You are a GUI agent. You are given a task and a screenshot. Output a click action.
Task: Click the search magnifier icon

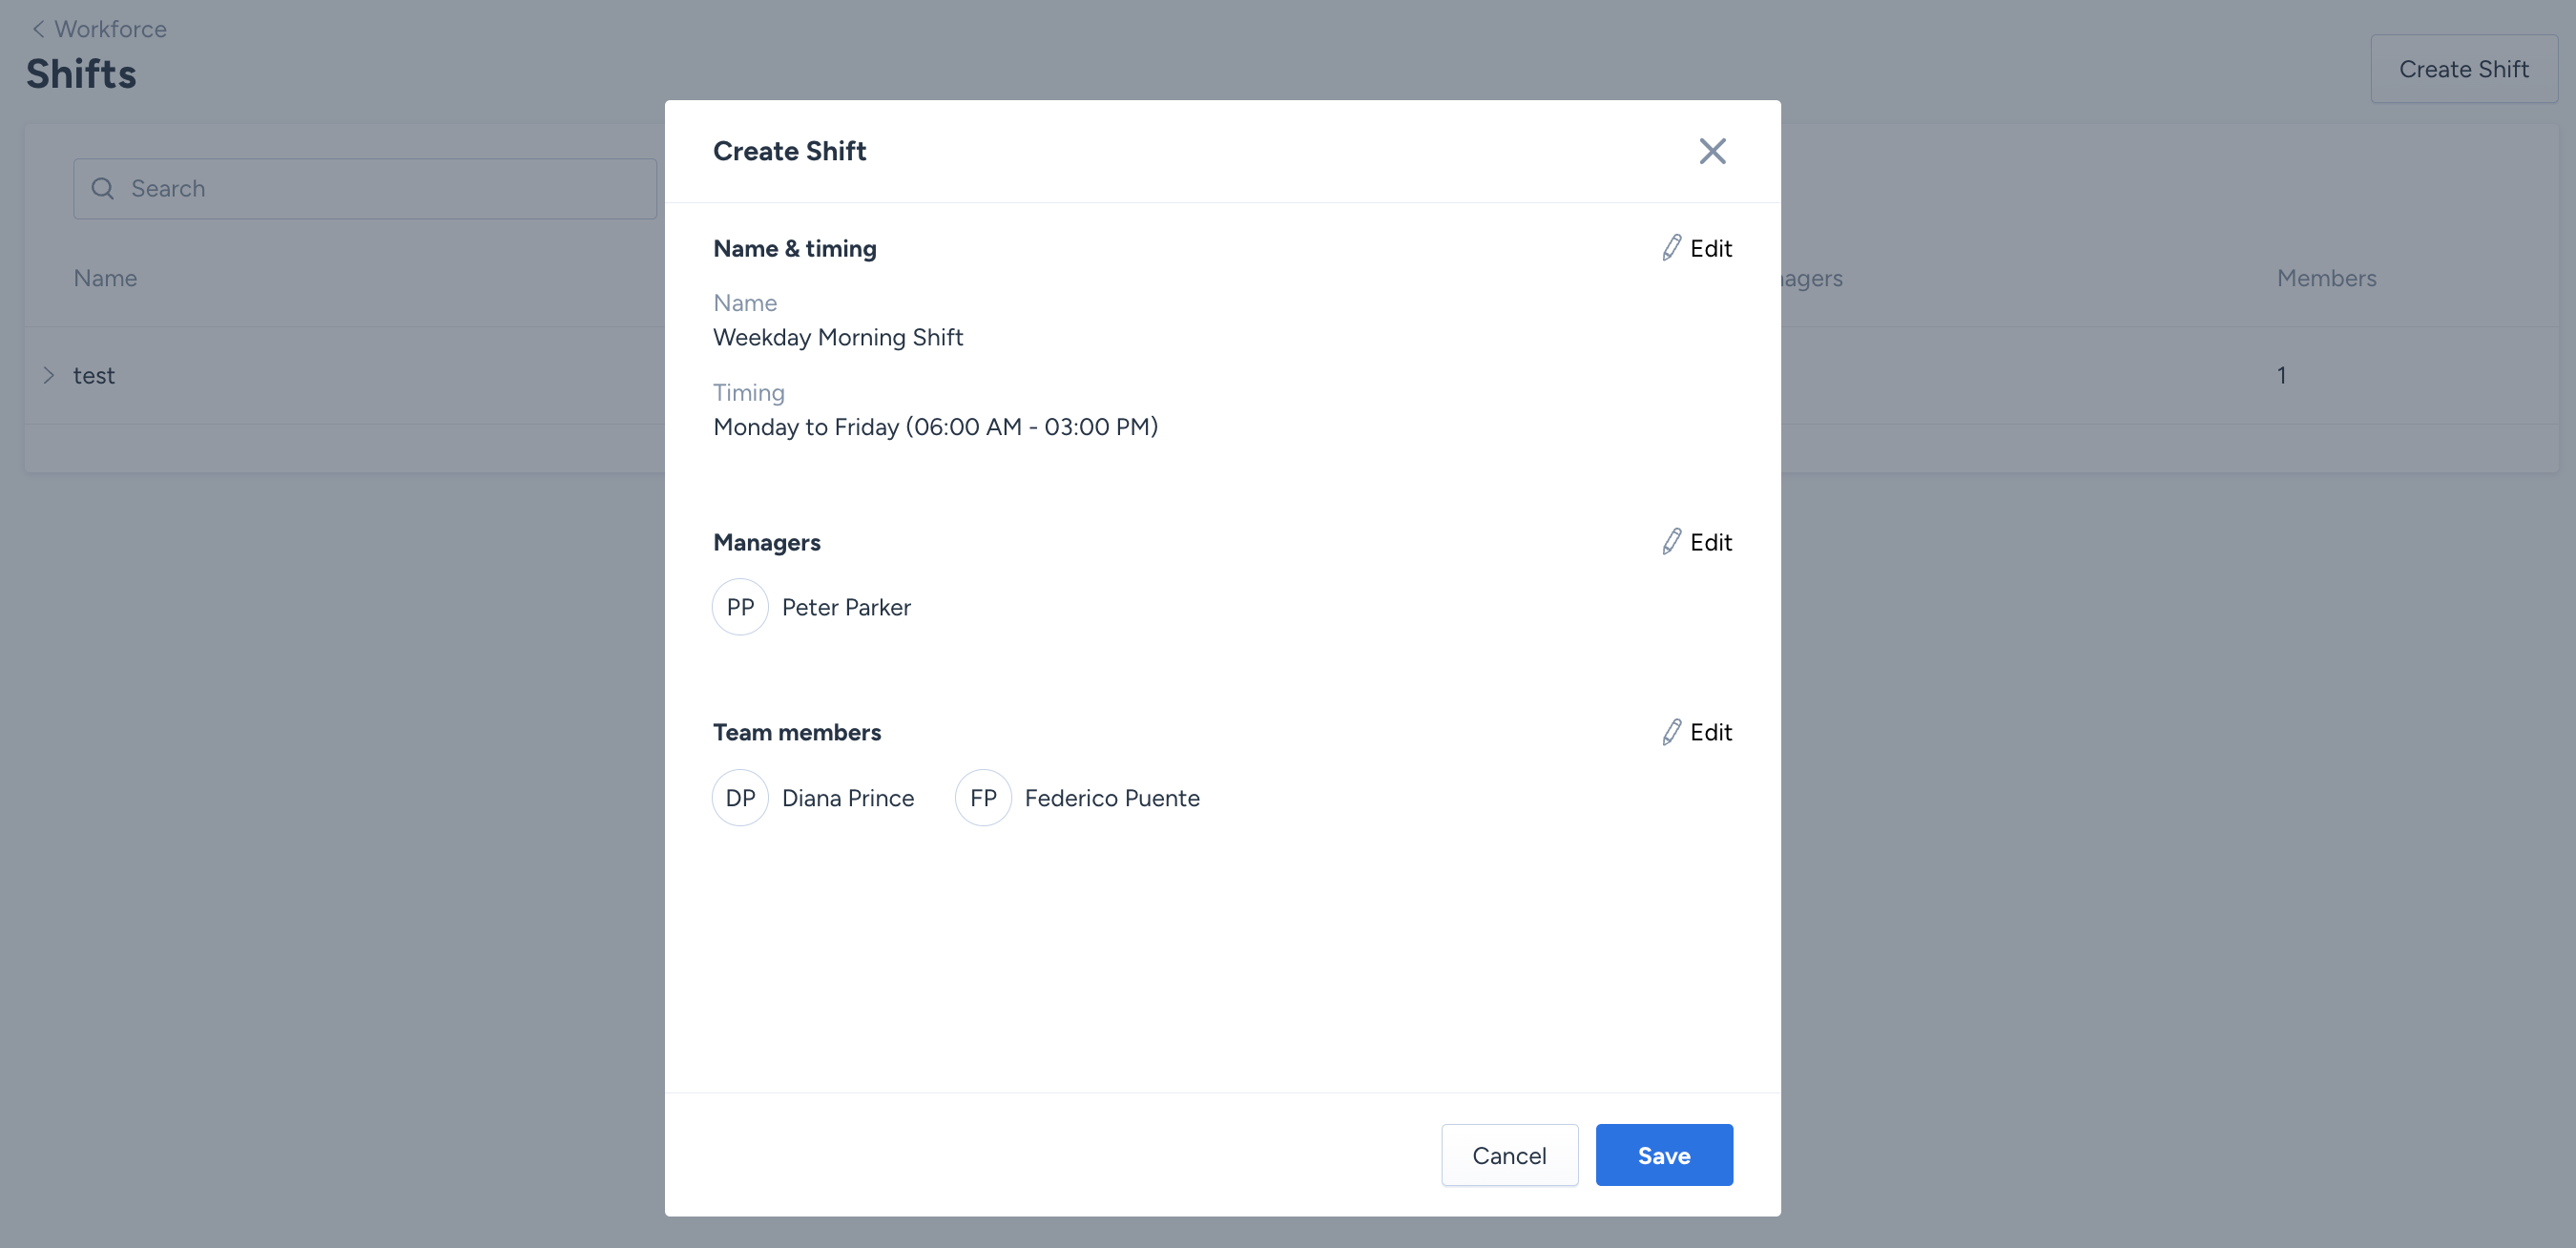[x=103, y=188]
